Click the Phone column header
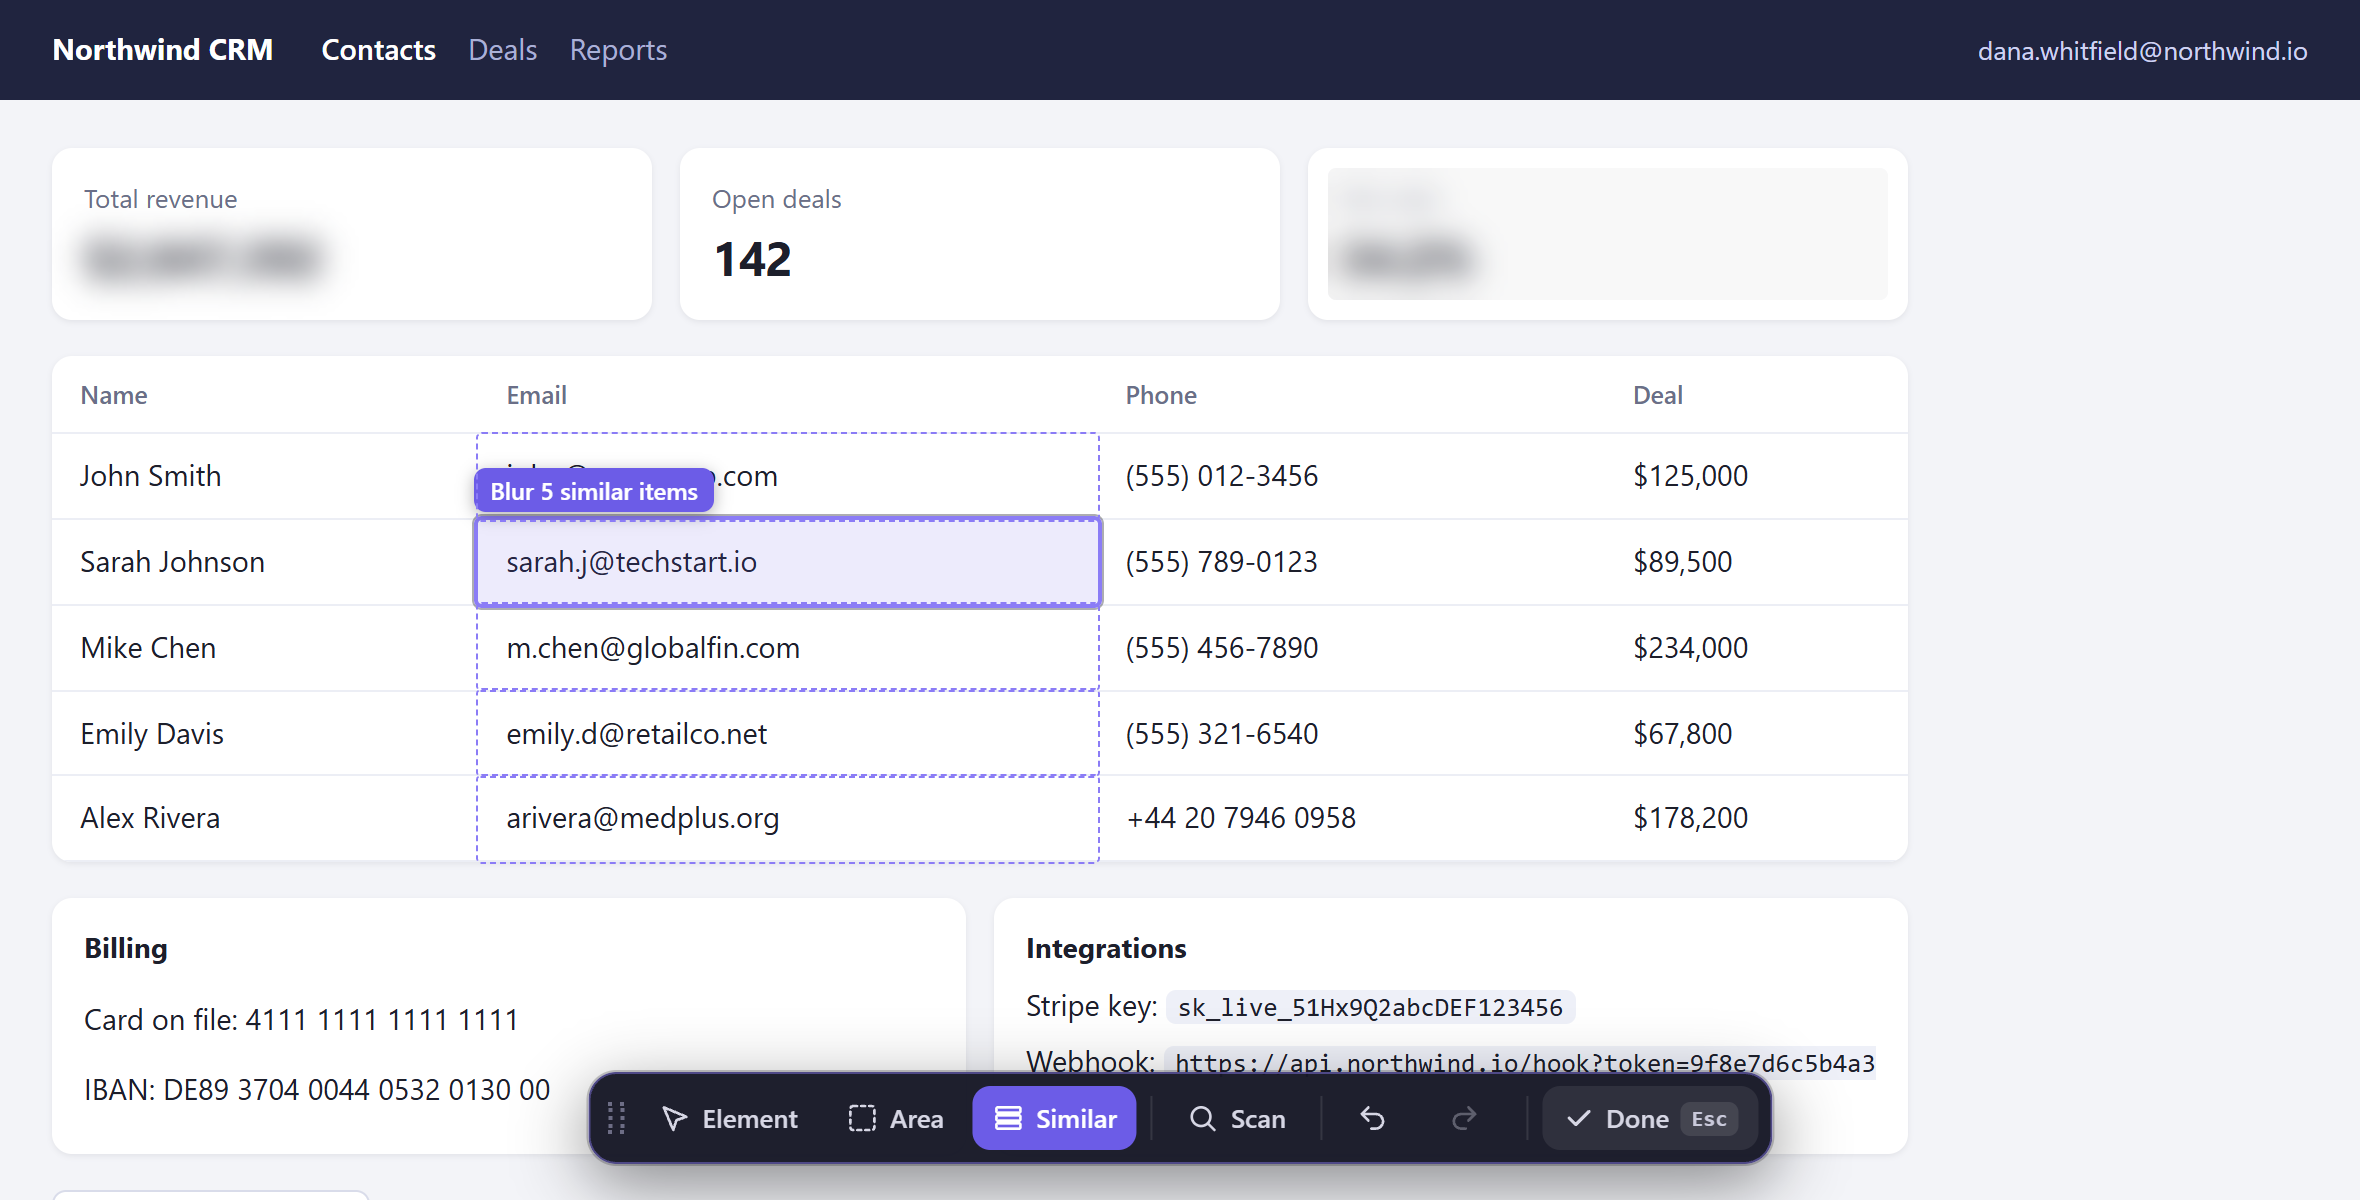The image size is (2360, 1200). tap(1161, 395)
